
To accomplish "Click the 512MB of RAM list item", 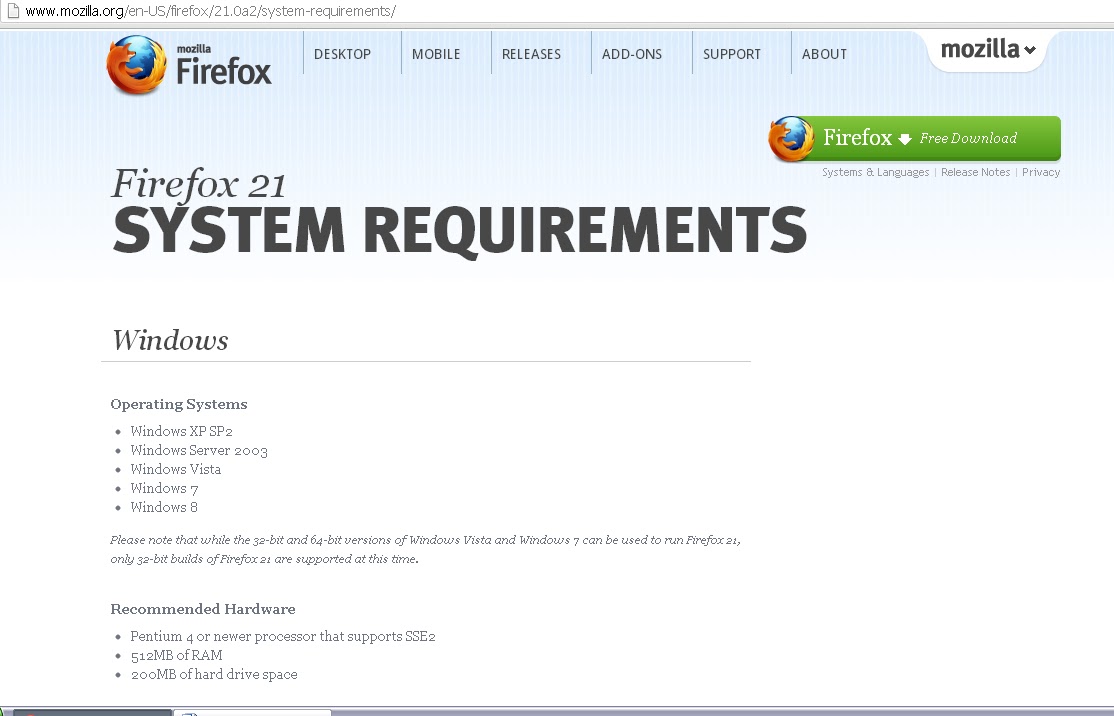I will coord(176,656).
